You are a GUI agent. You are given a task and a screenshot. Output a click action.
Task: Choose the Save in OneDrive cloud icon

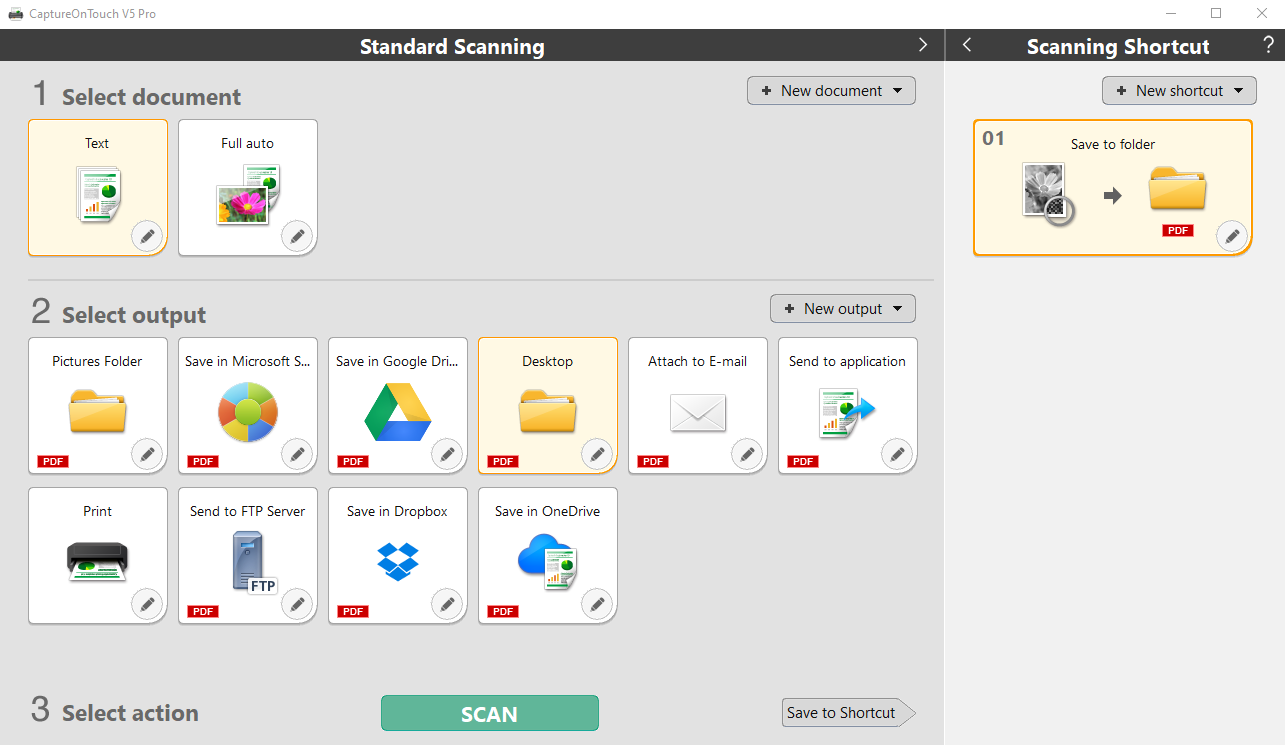(x=548, y=562)
